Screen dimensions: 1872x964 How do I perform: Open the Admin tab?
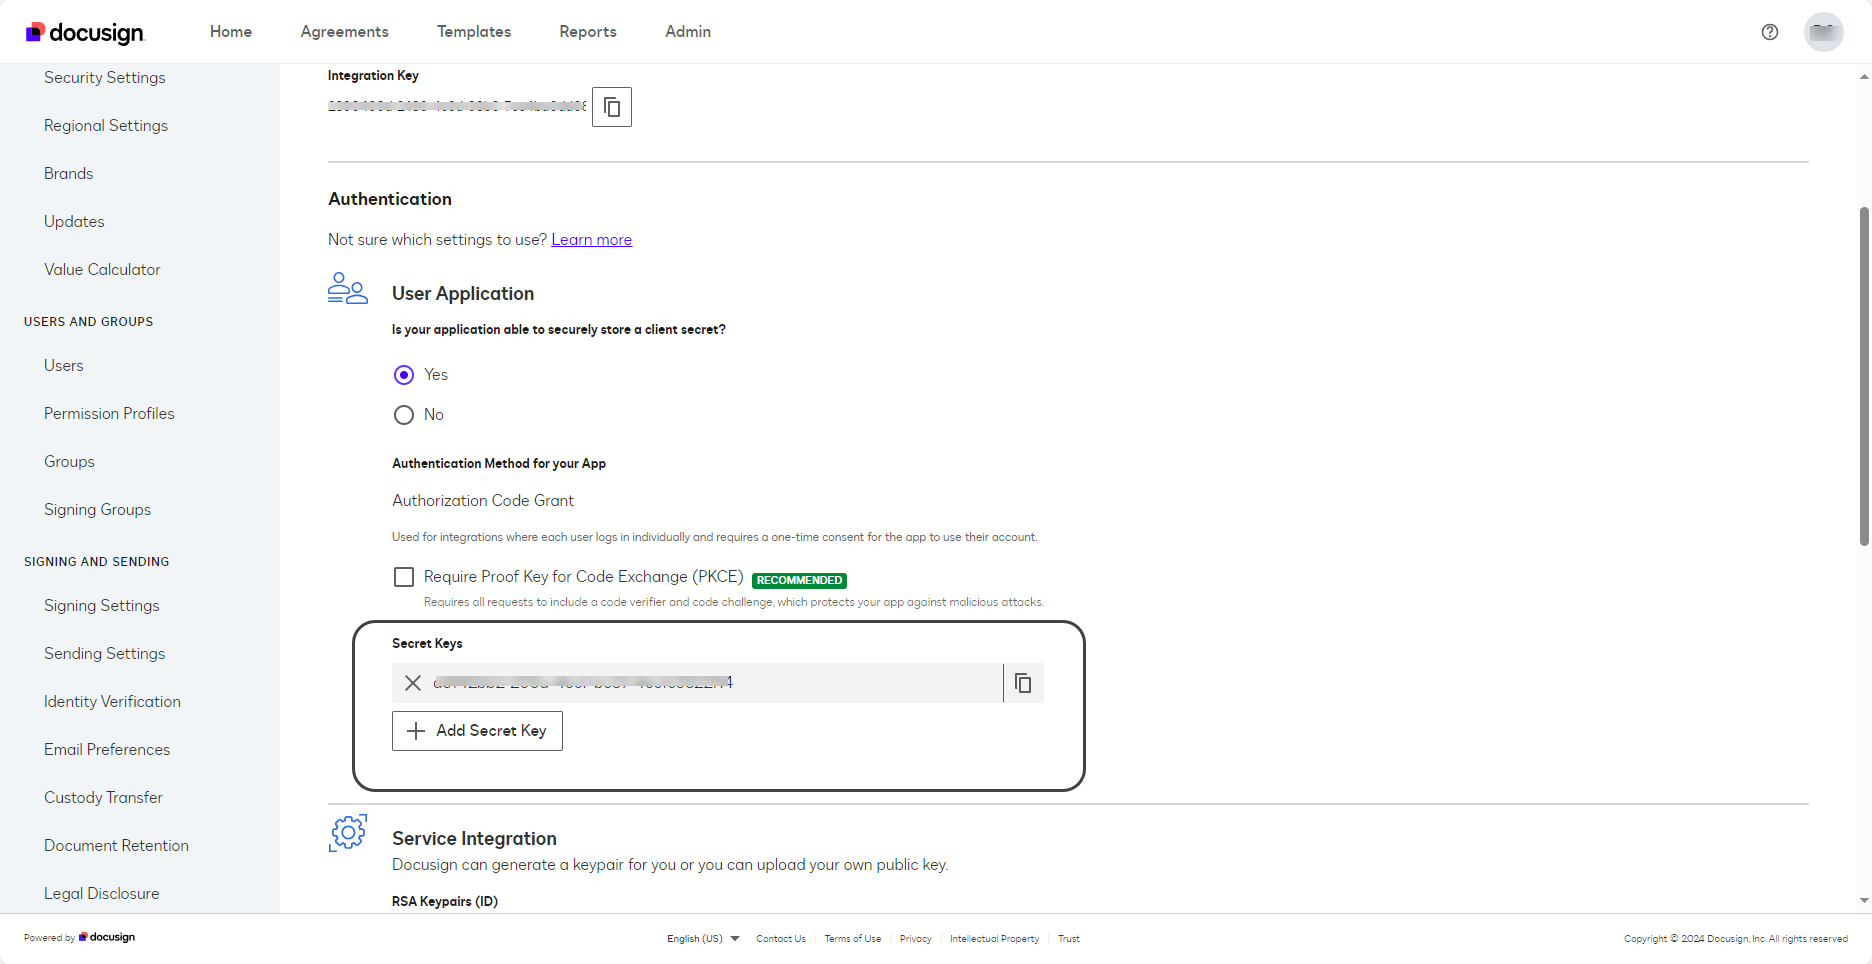[x=688, y=32]
